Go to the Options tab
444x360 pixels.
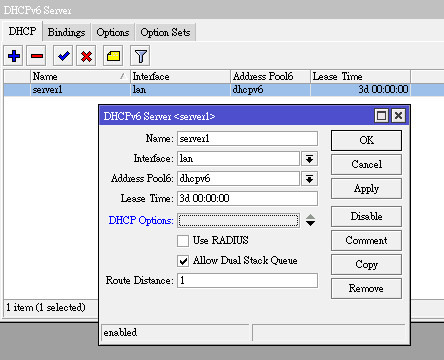pyautogui.click(x=113, y=32)
